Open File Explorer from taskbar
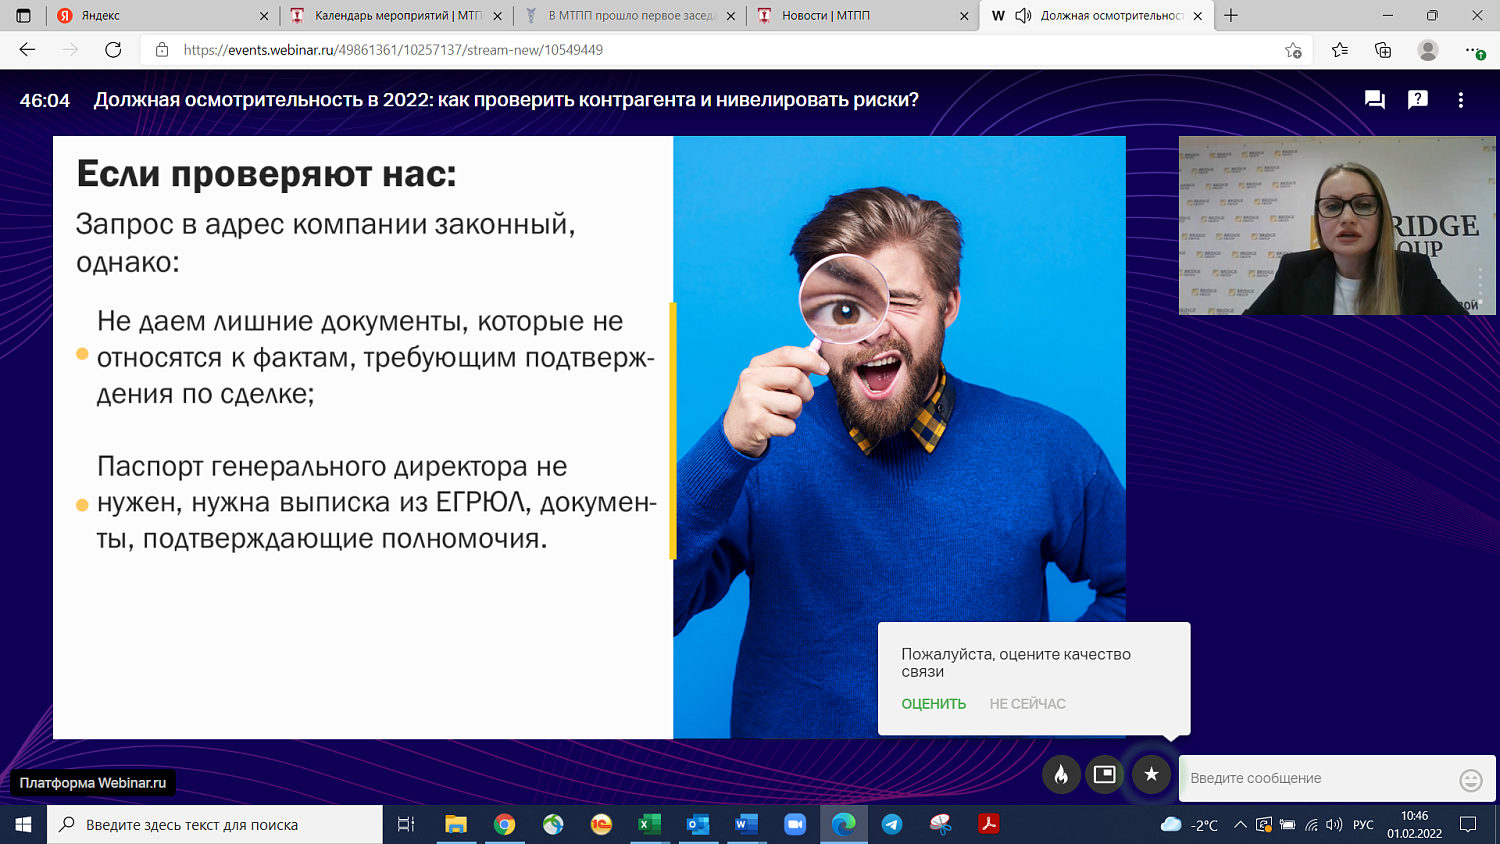This screenshot has width=1500, height=844. point(456,825)
